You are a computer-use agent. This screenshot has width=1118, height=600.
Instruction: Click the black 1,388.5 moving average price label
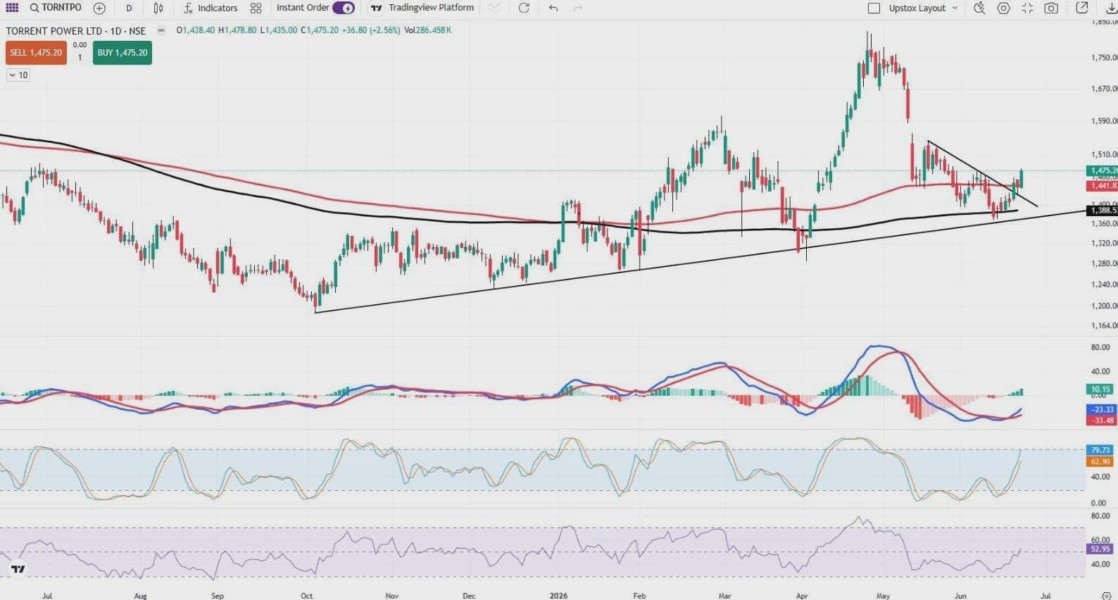1102,210
